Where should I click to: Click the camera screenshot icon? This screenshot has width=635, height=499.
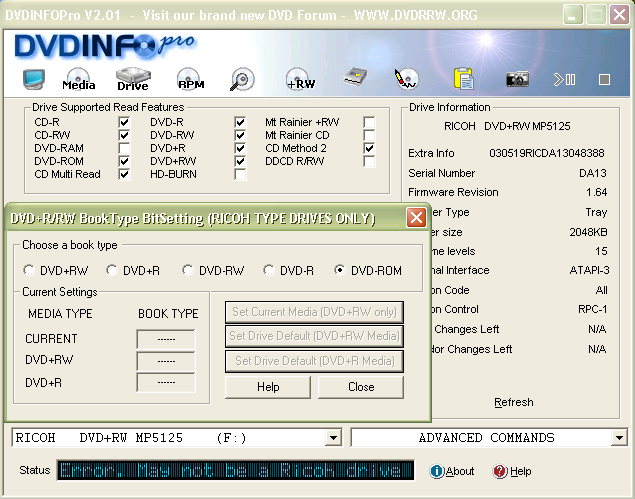point(517,79)
